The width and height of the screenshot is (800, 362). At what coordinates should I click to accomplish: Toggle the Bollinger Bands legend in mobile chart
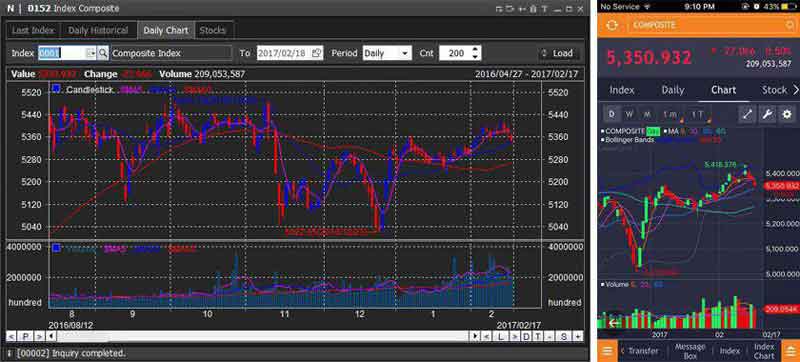tap(629, 139)
